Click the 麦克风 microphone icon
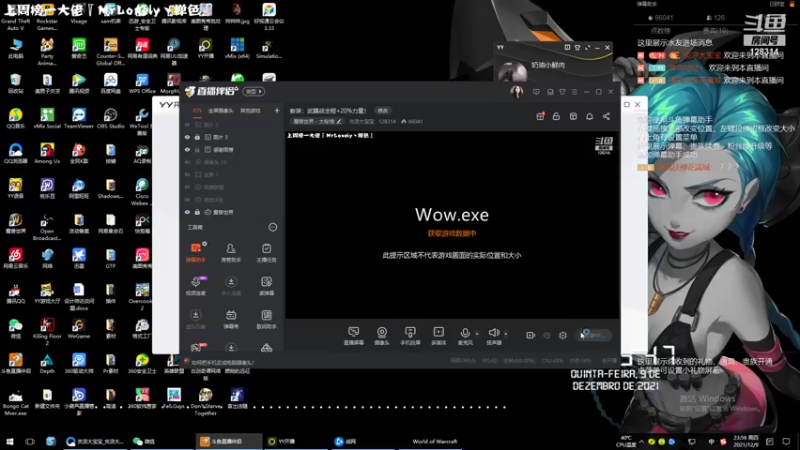Image resolution: width=800 pixels, height=450 pixels. [465, 333]
